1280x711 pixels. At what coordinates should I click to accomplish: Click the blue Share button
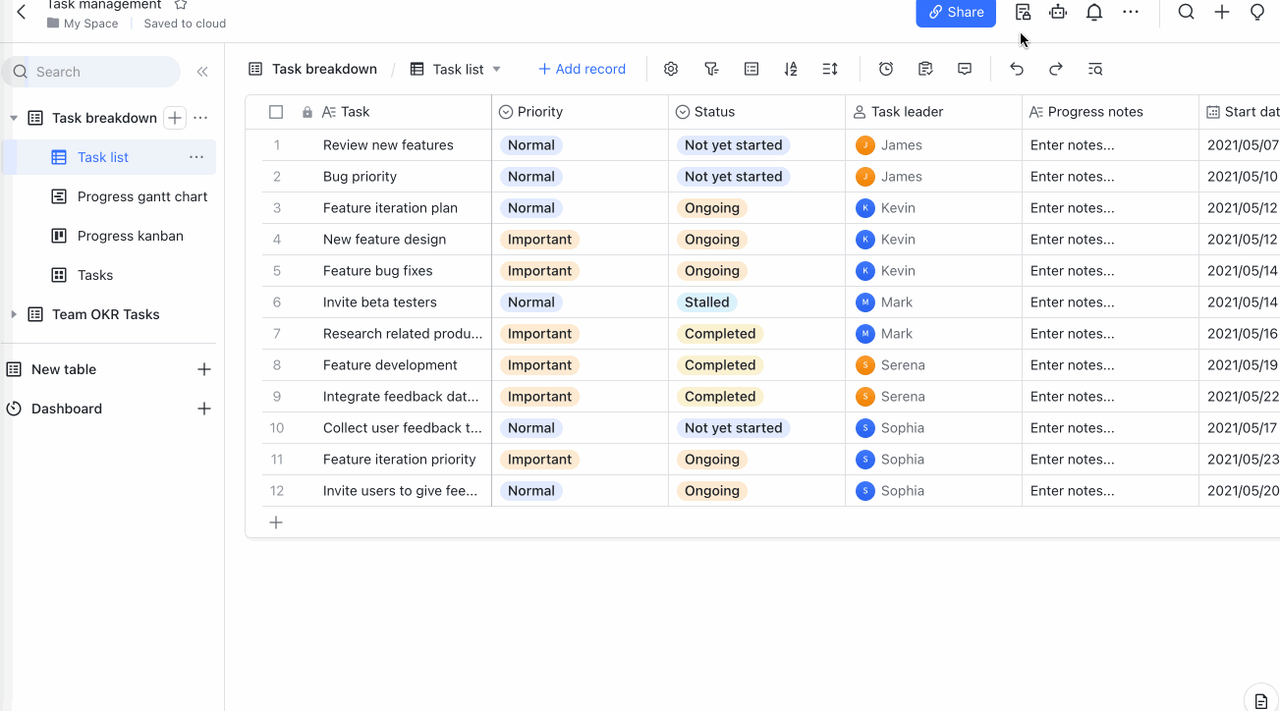[x=955, y=12]
